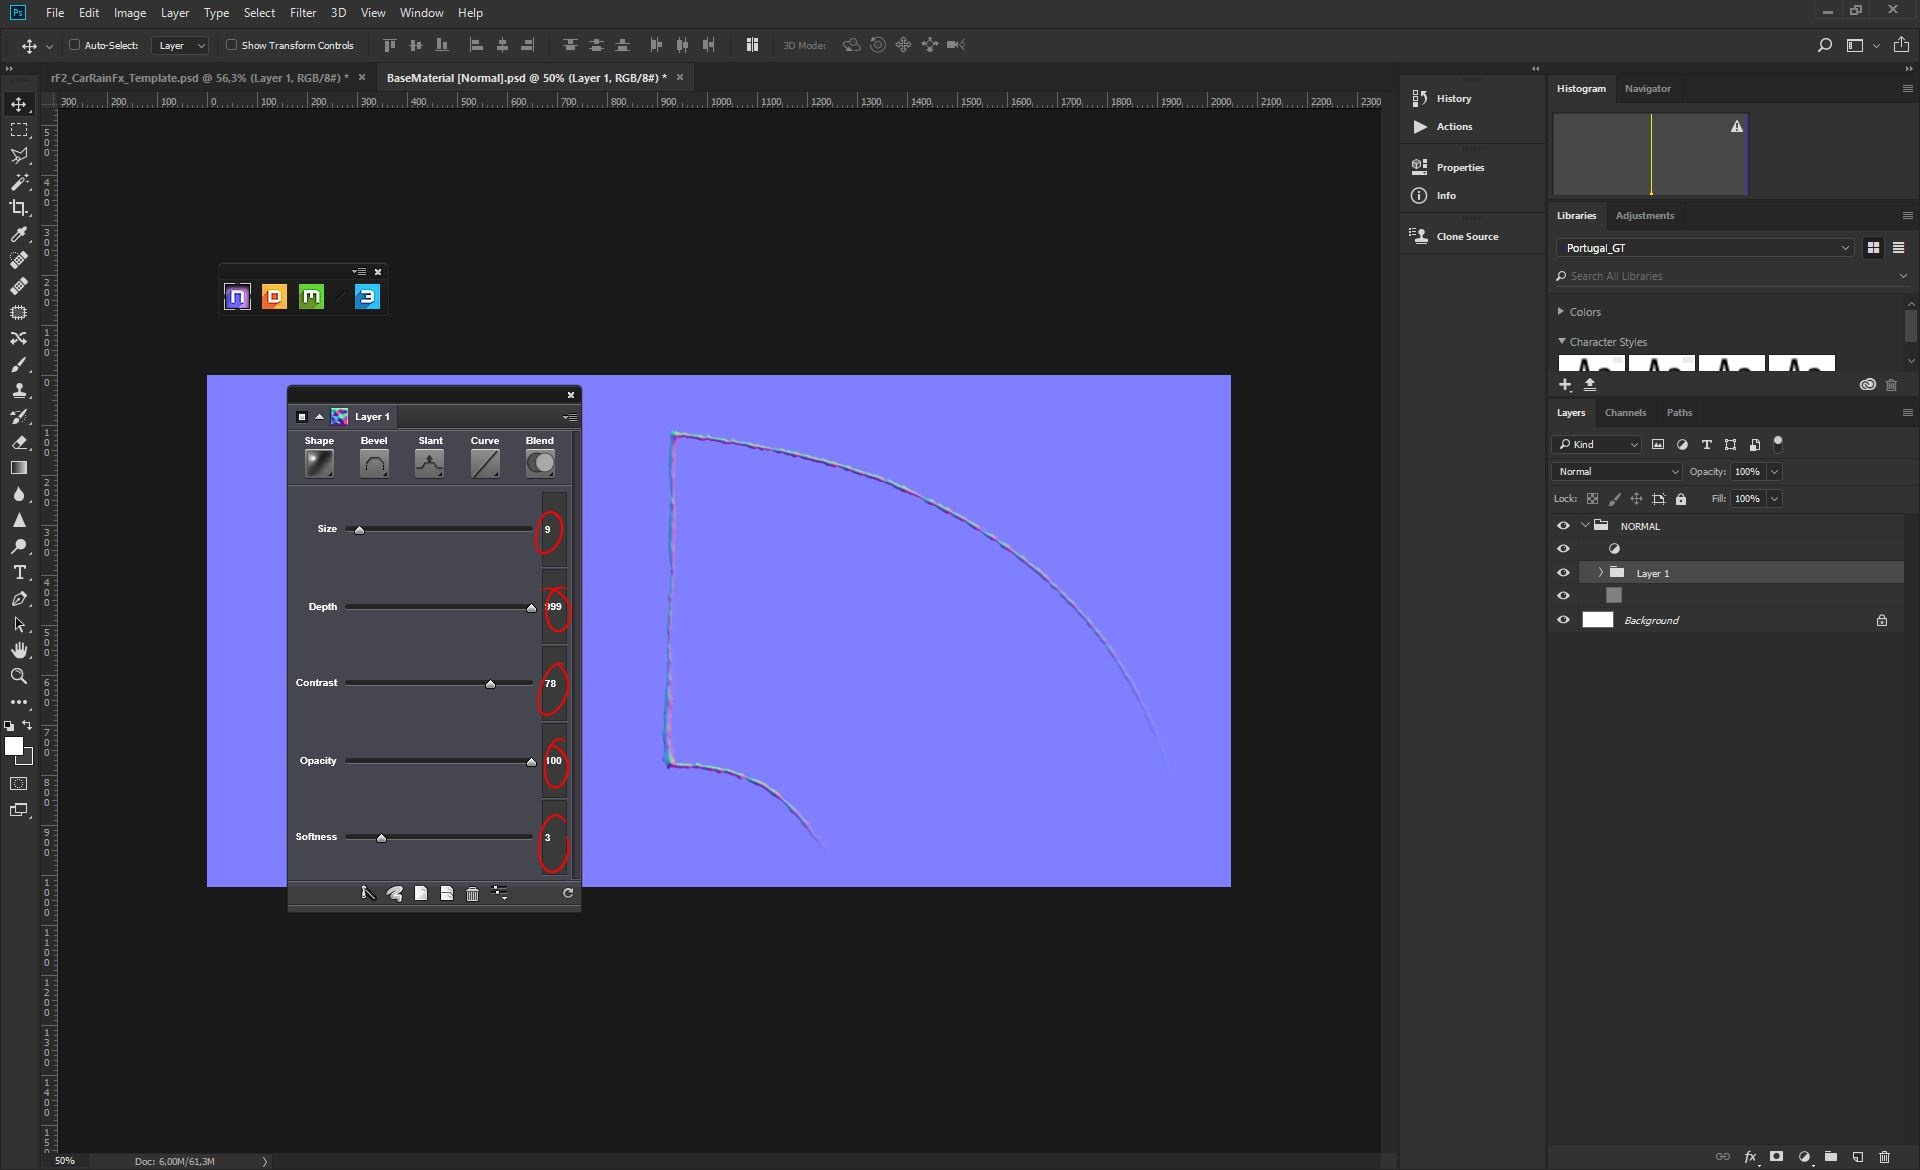The image size is (1920, 1170).
Task: Select the Gradient tool
Action: (19, 468)
